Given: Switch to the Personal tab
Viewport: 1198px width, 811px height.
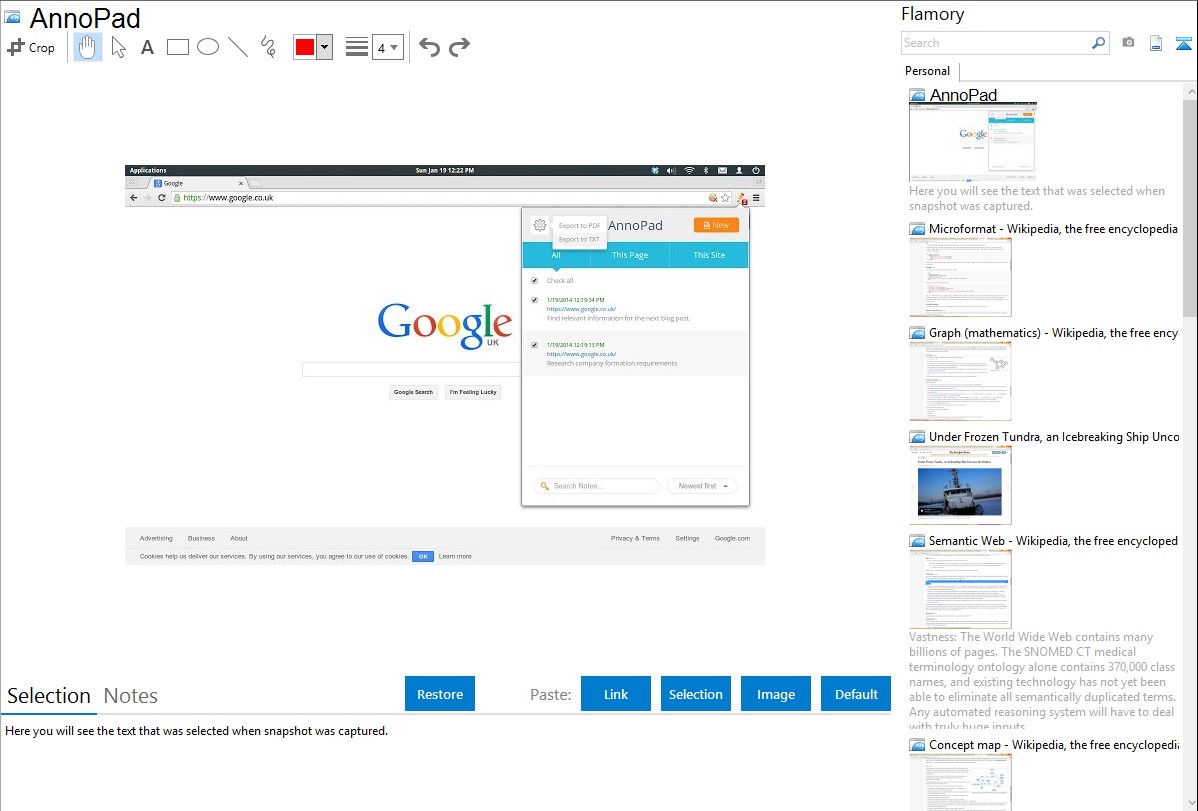Looking at the screenshot, I should pyautogui.click(x=928, y=70).
